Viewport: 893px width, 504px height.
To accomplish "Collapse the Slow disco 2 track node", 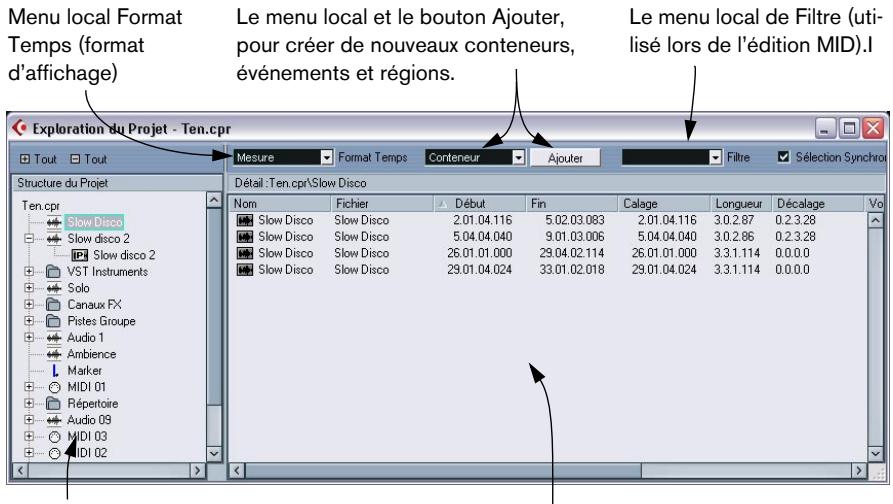I will [29, 239].
